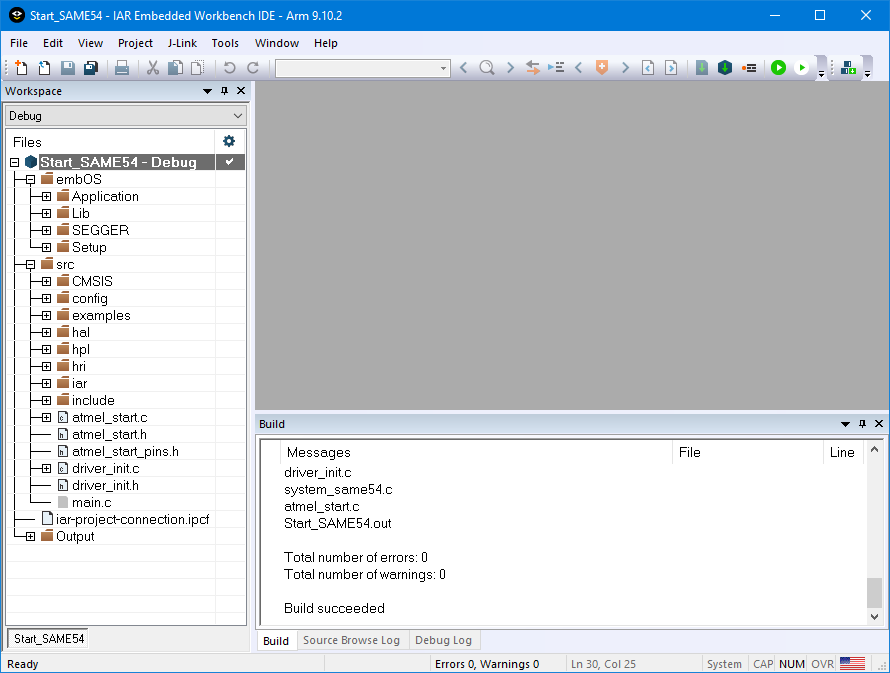Expand the CMSIS folder

(46, 281)
